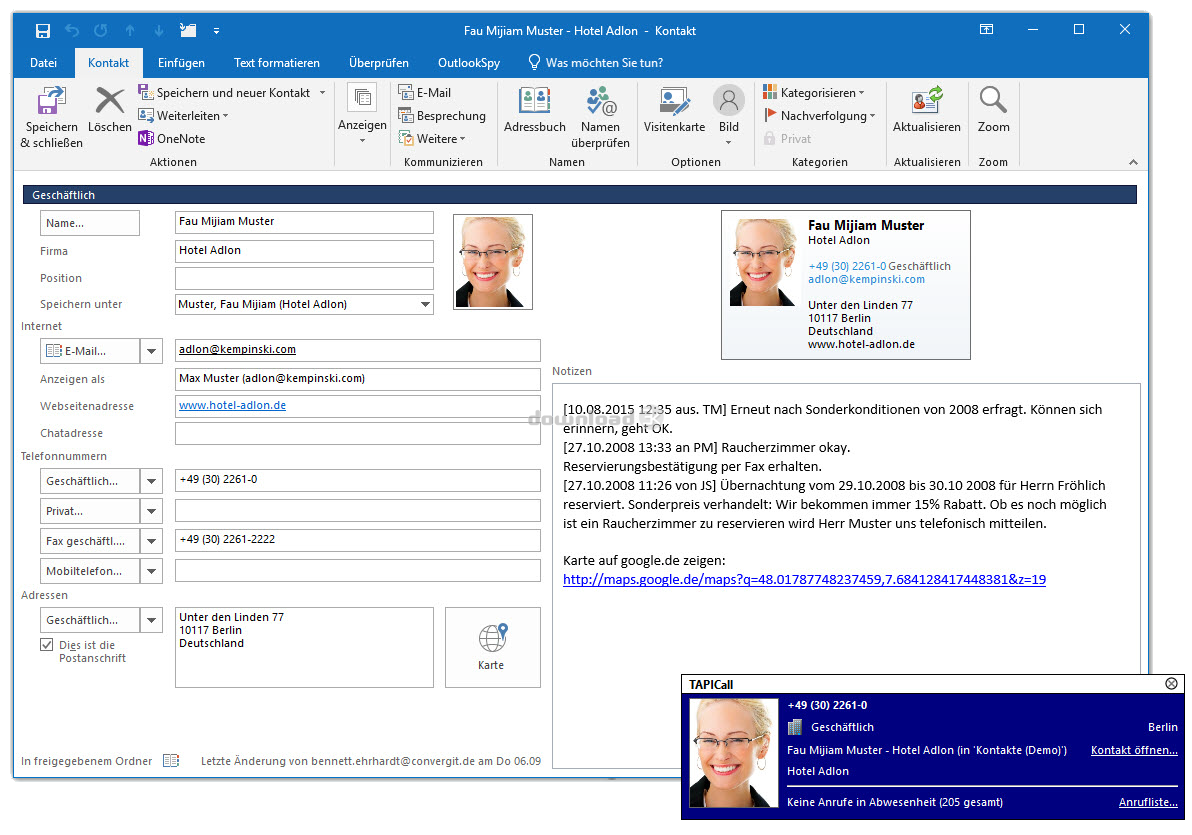
Task: Click the Save icon in the quick access toolbar
Action: (x=43, y=31)
